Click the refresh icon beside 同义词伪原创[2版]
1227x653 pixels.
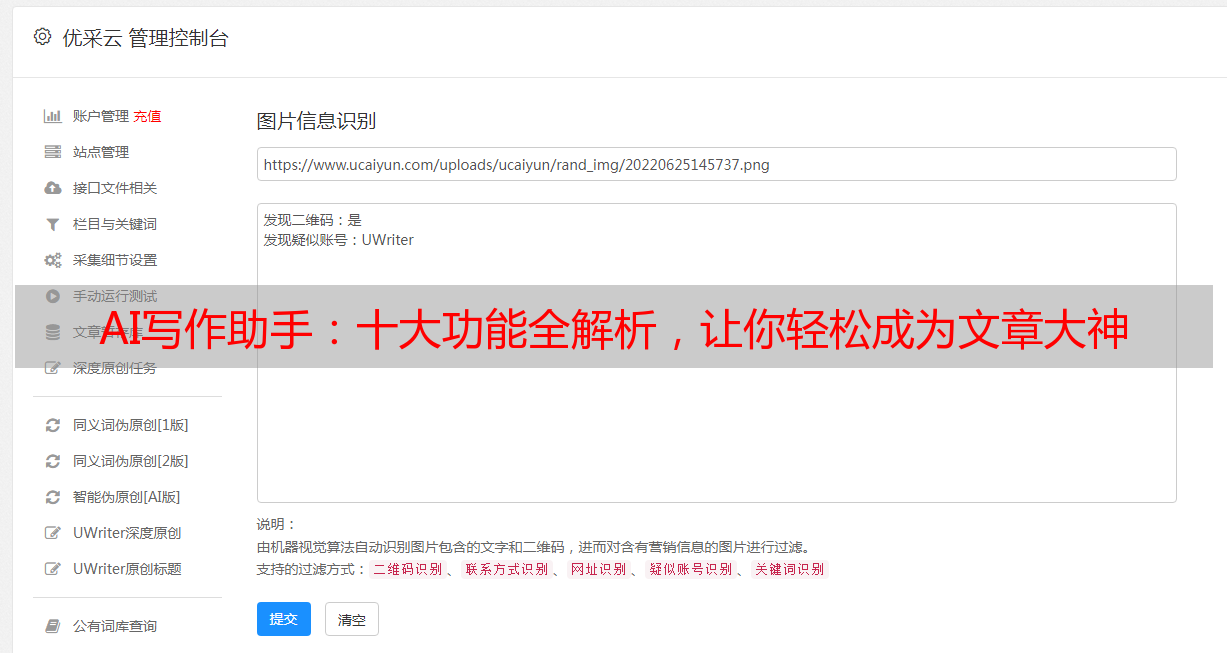tap(53, 461)
